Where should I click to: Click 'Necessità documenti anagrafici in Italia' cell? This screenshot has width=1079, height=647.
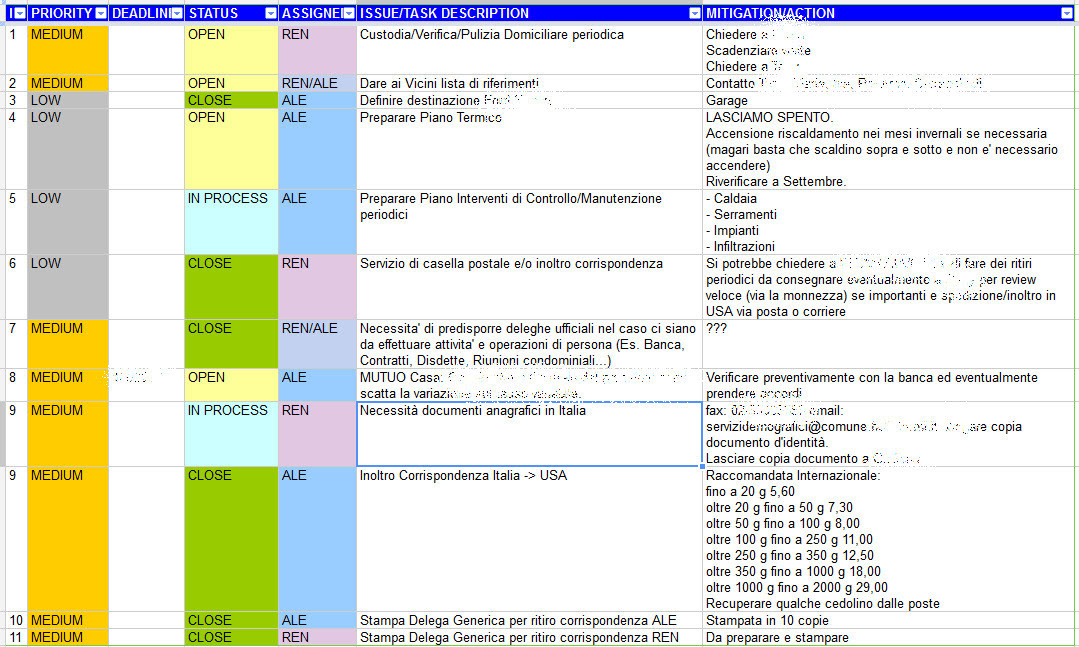coord(529,434)
